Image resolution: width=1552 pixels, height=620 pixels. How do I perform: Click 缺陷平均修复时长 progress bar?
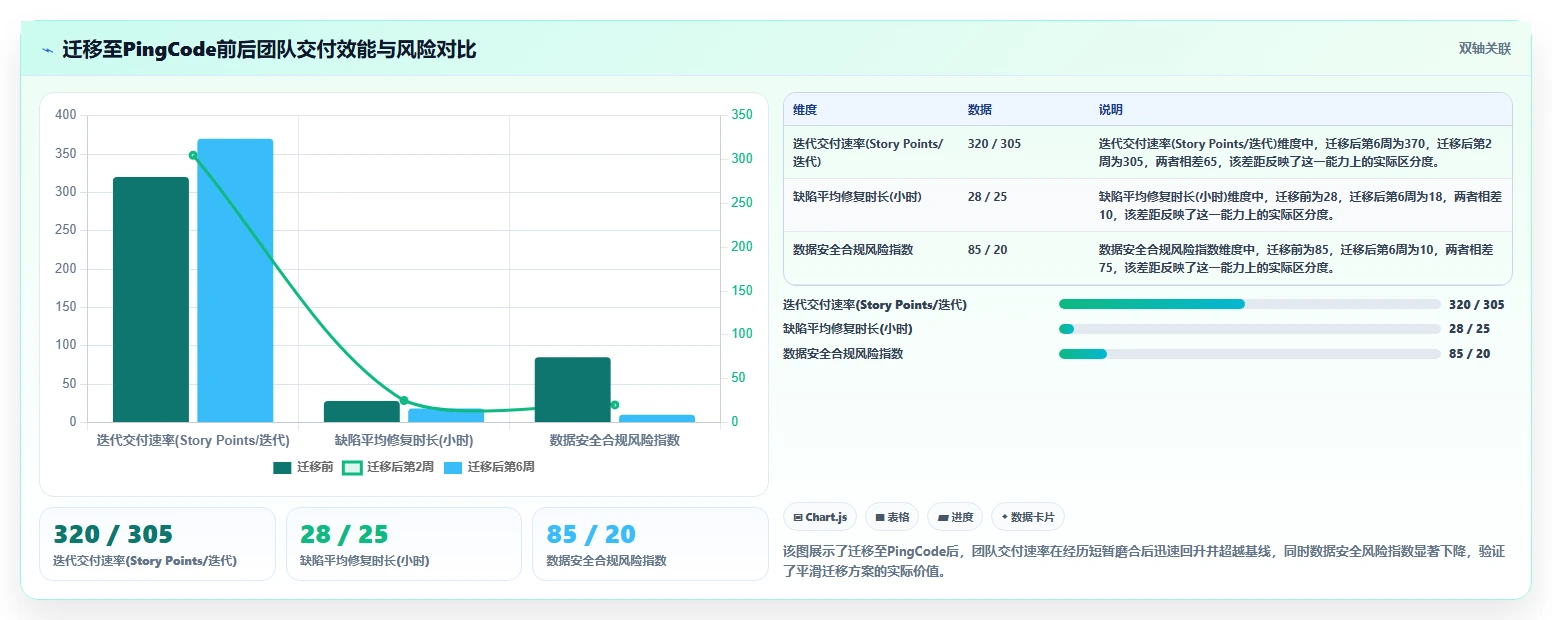click(1249, 329)
